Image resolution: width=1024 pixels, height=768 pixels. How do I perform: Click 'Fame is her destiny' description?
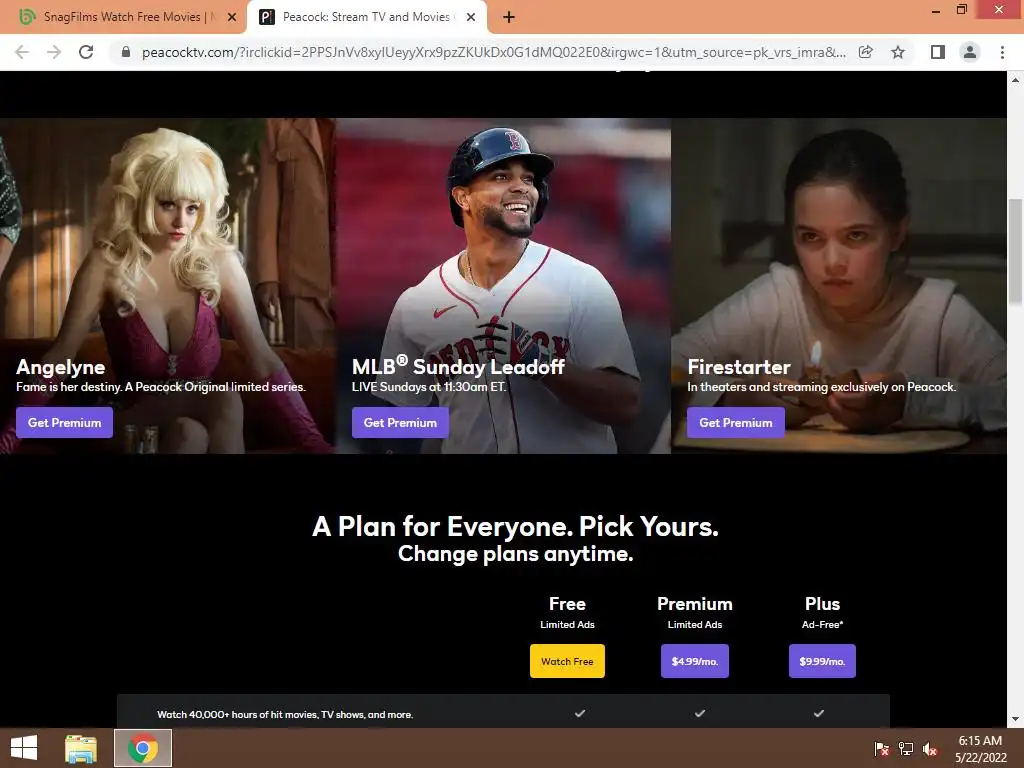pyautogui.click(x=161, y=387)
